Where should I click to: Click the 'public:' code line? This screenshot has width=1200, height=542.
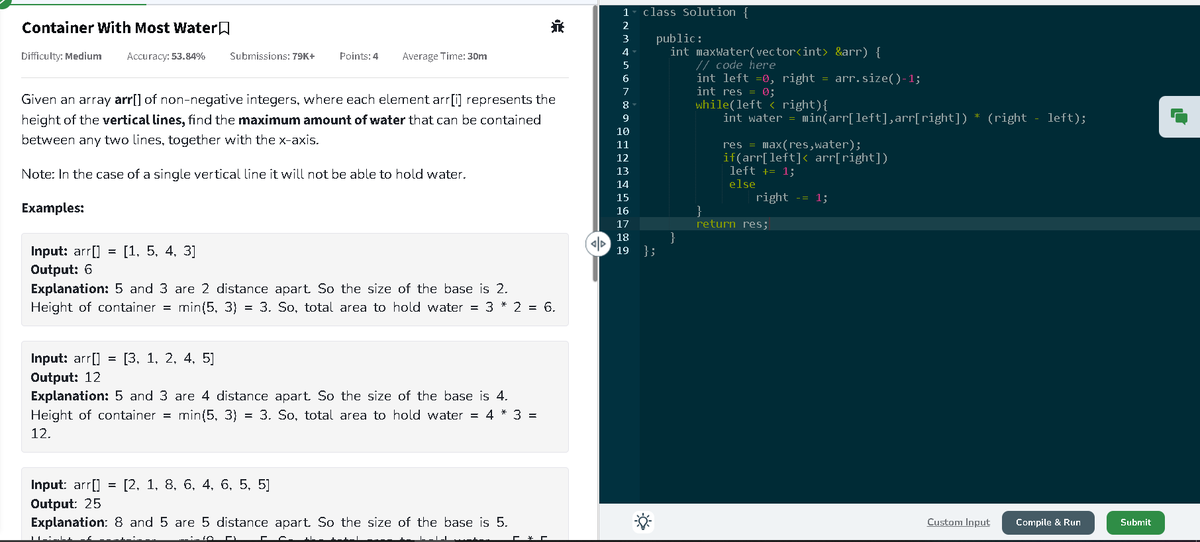tap(679, 38)
